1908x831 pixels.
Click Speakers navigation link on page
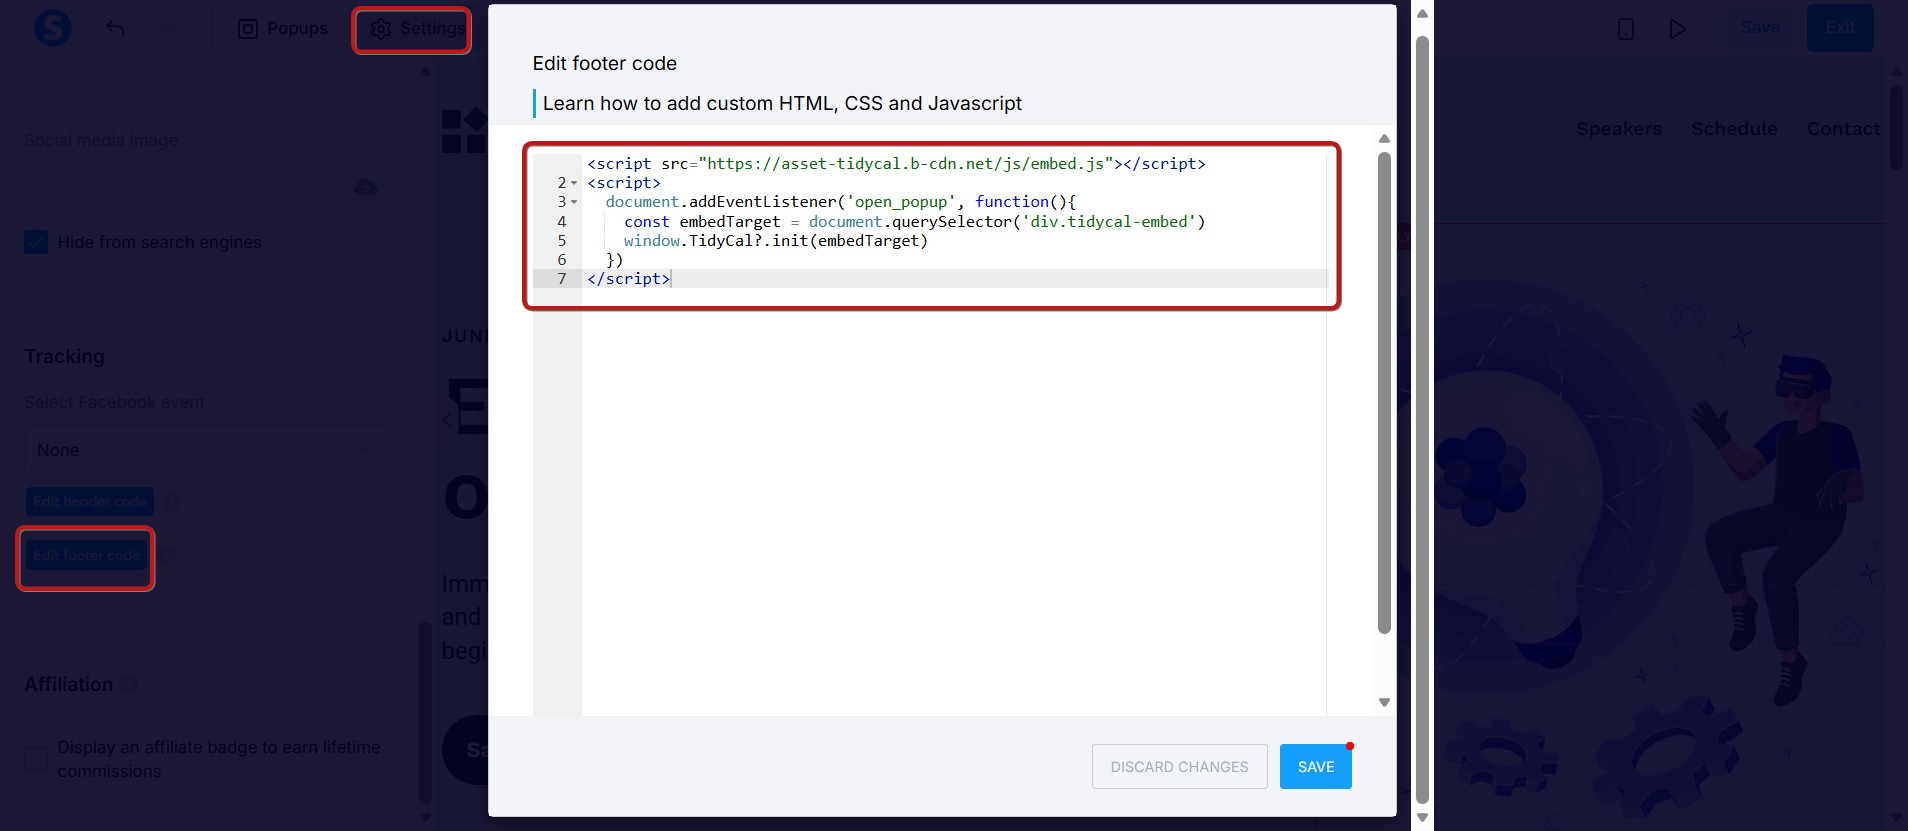(x=1619, y=129)
